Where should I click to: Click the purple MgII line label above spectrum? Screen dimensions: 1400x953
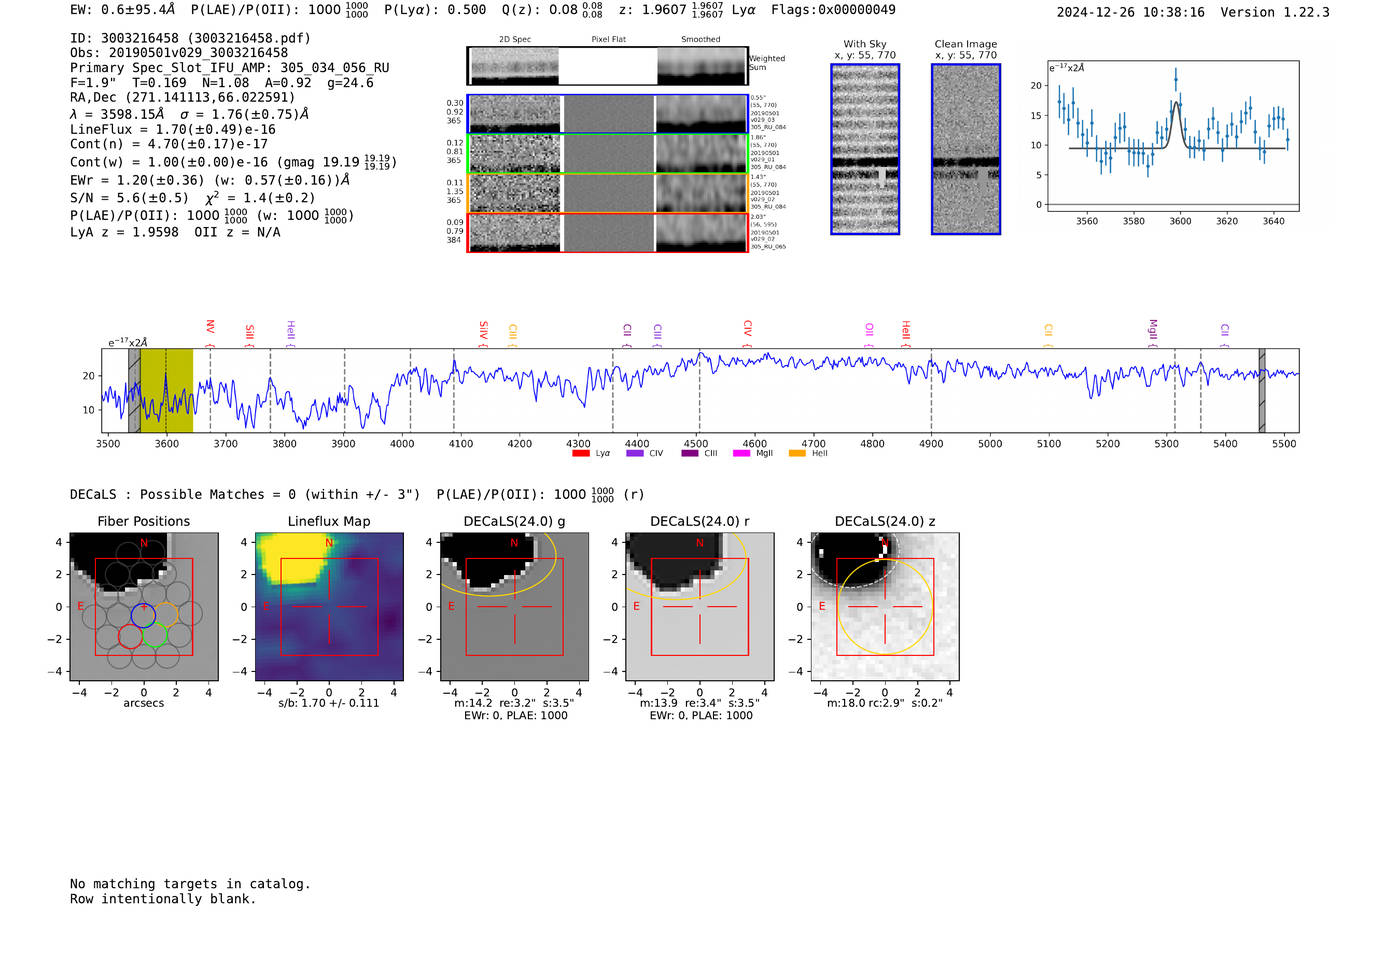1152,328
